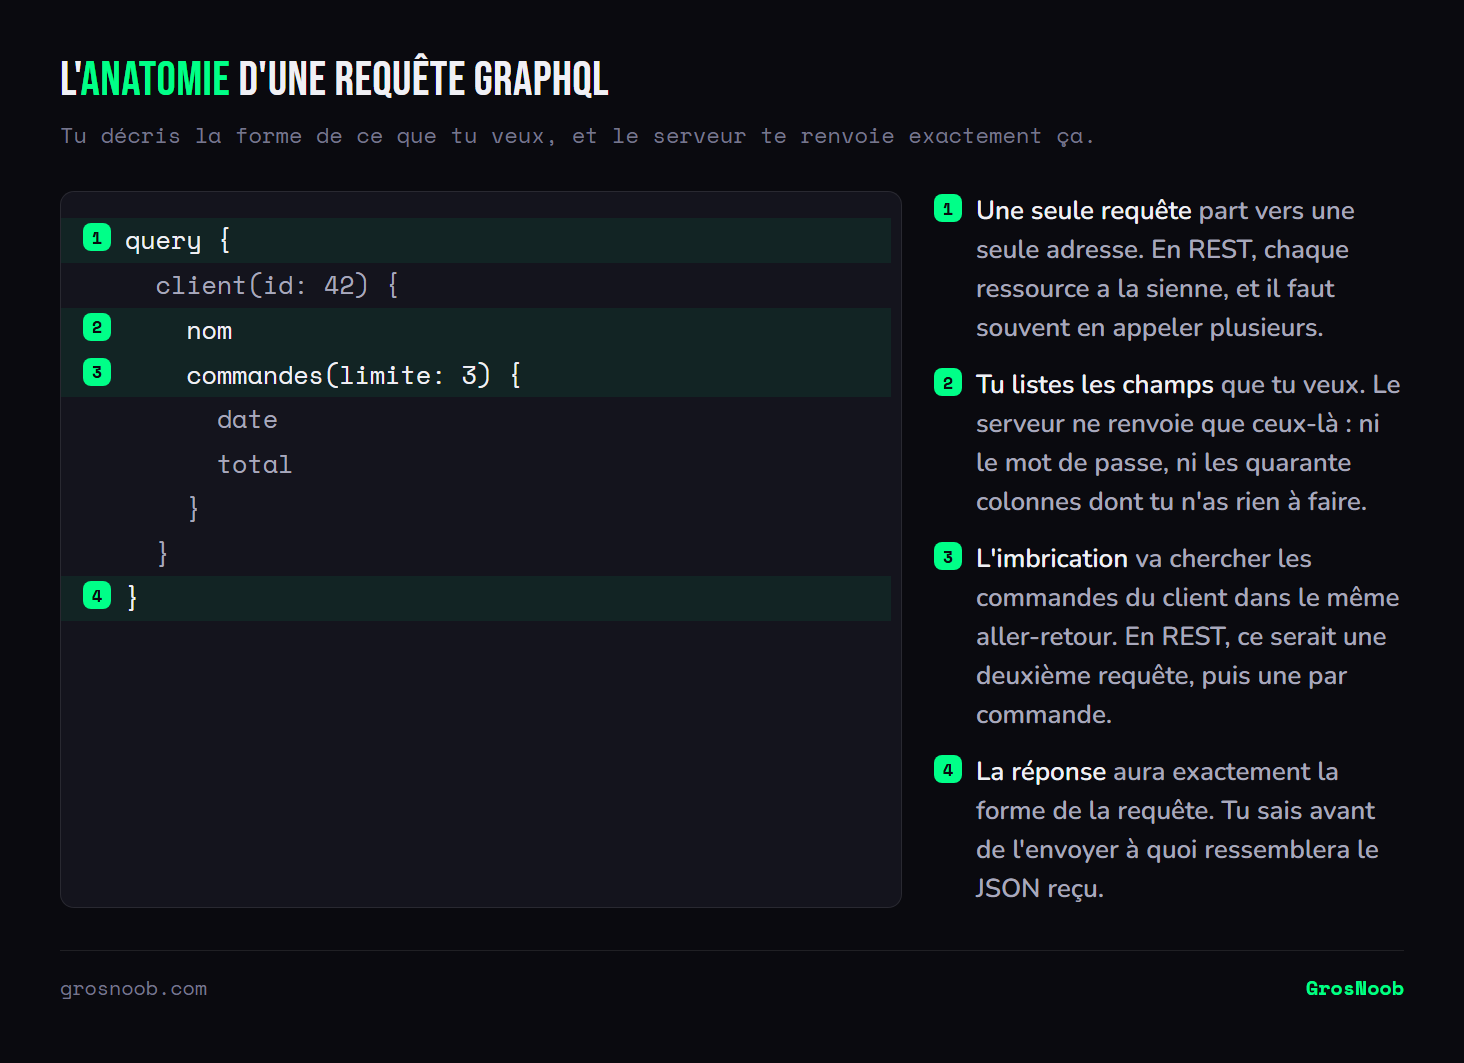Click badge 1 next to "Une seule requête"
Image resolution: width=1464 pixels, height=1063 pixels.
(x=948, y=209)
